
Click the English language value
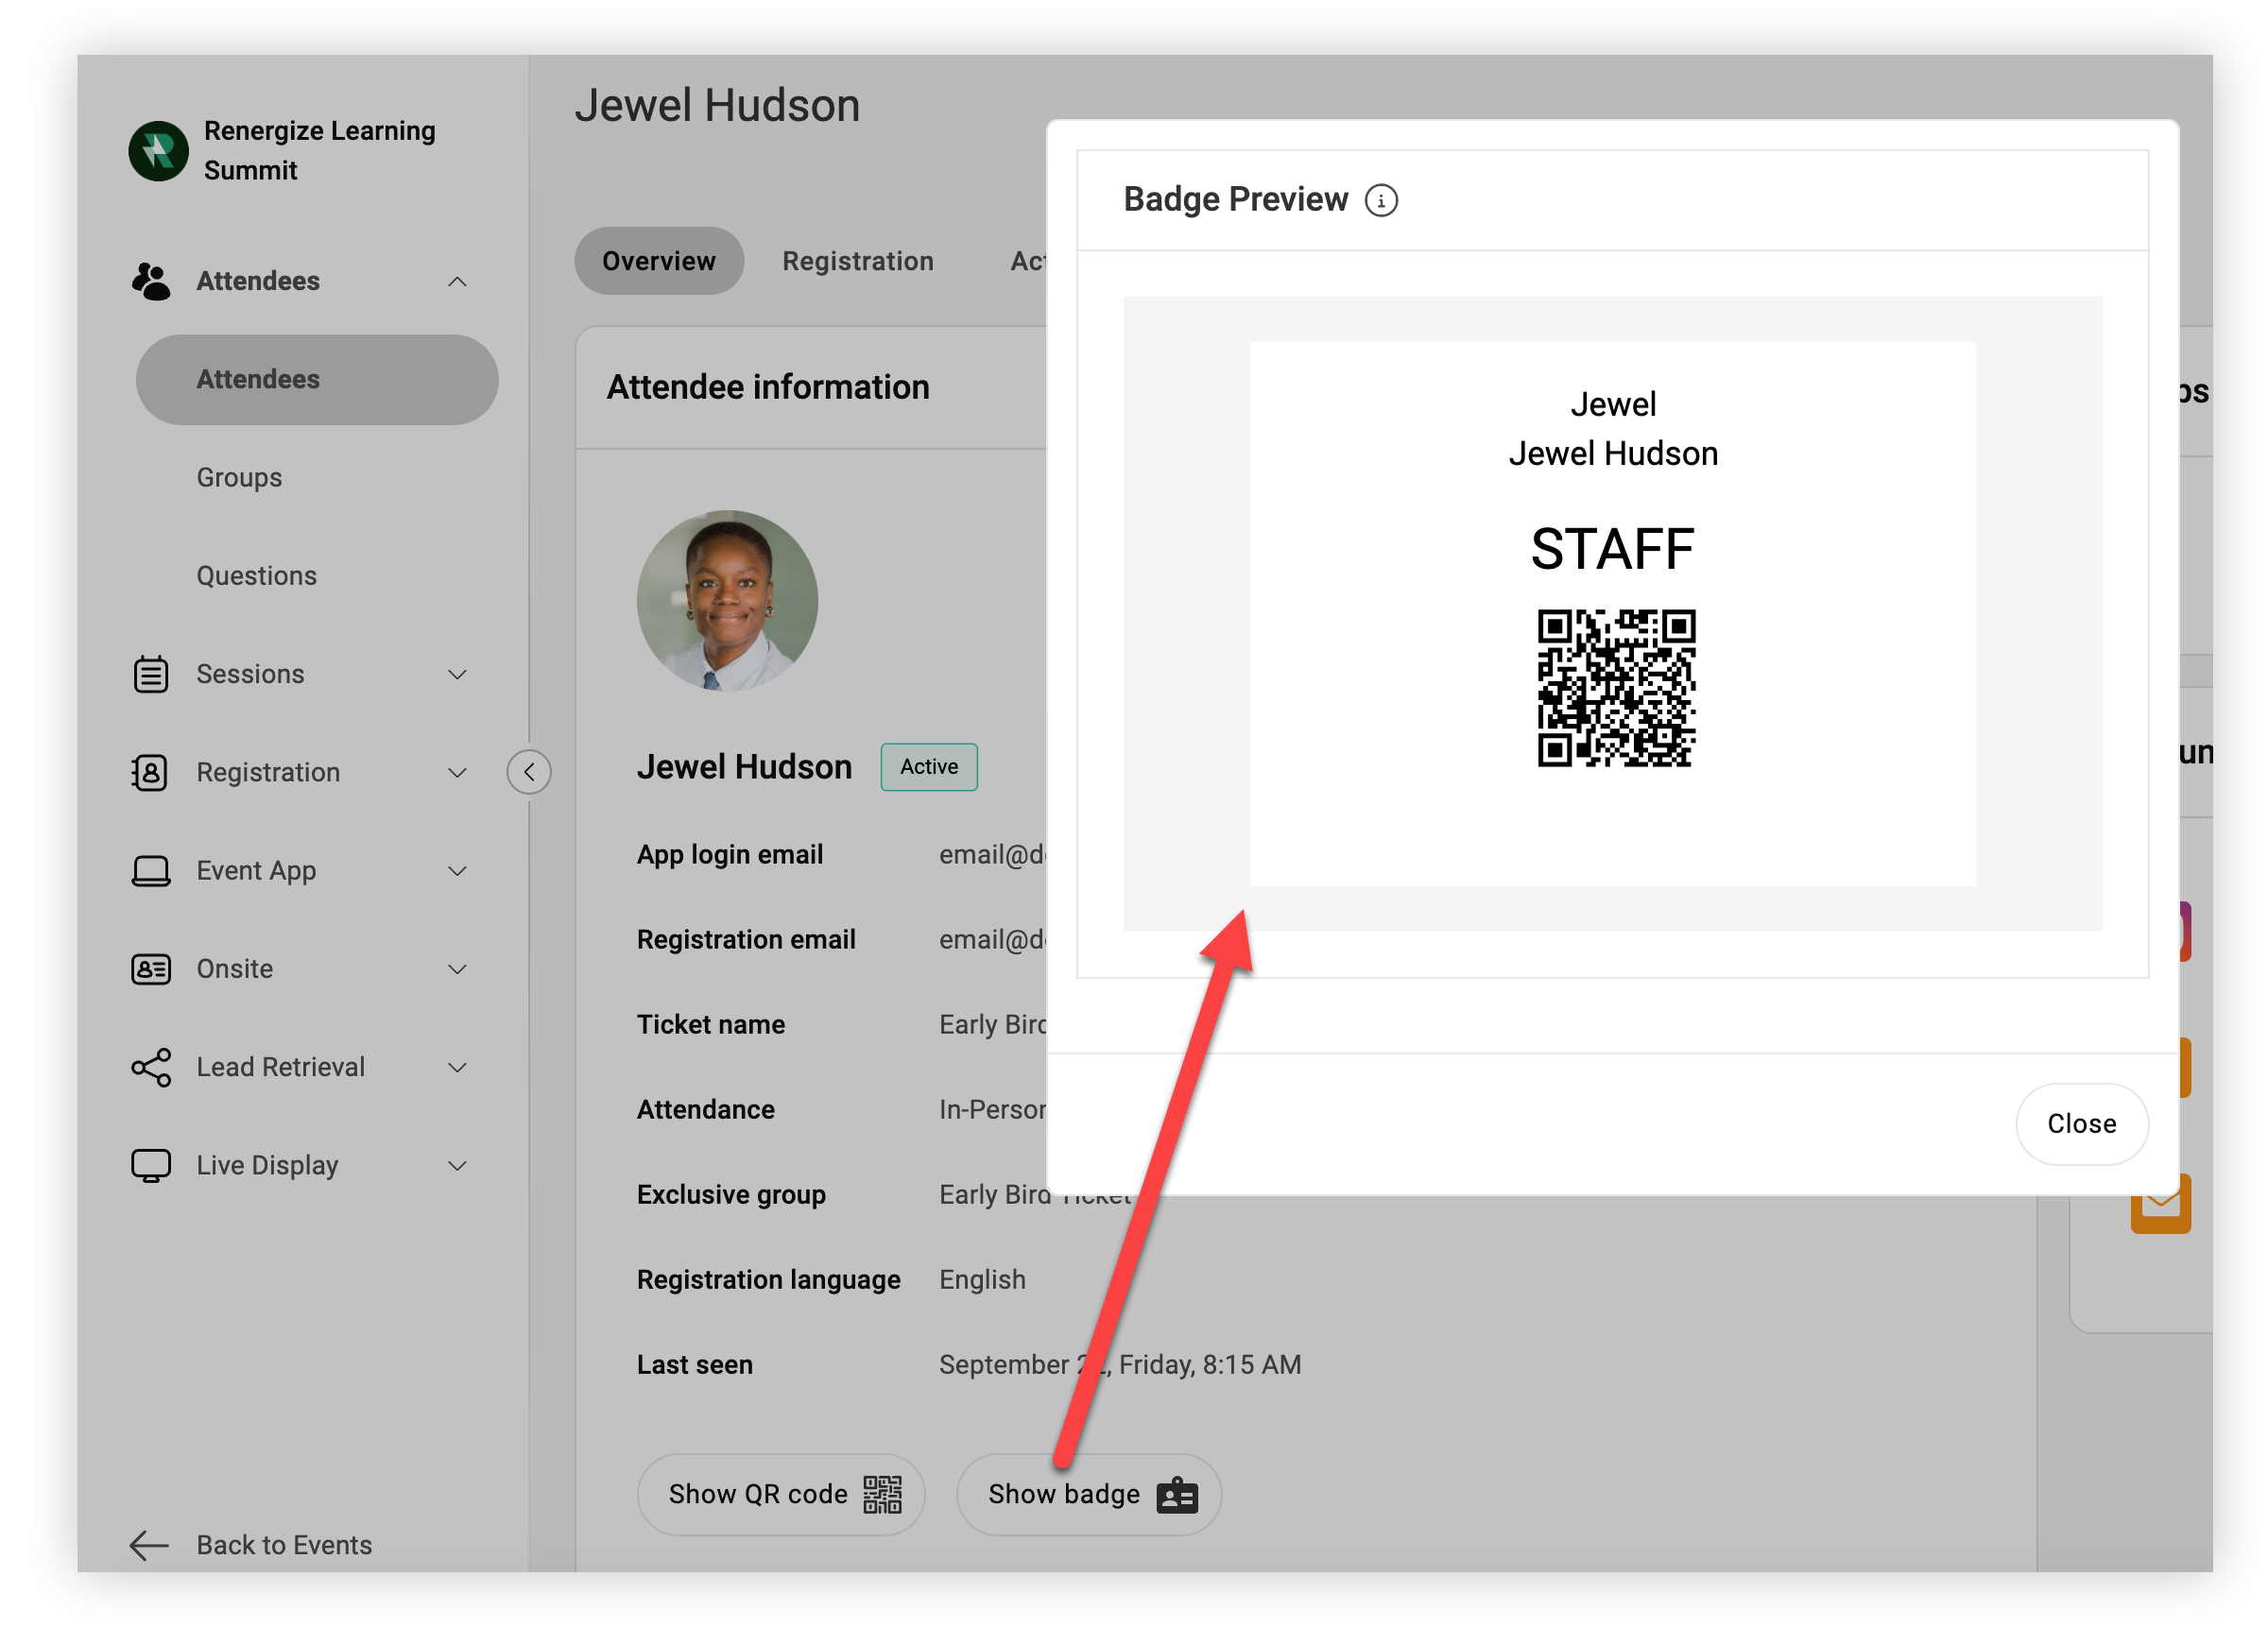pyautogui.click(x=982, y=1279)
